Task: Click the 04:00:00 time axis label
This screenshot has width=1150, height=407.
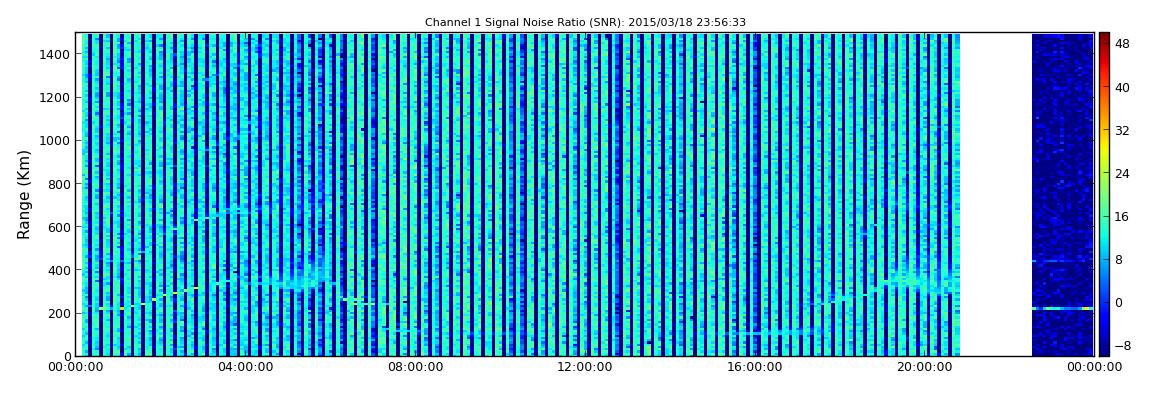Action: [x=246, y=367]
